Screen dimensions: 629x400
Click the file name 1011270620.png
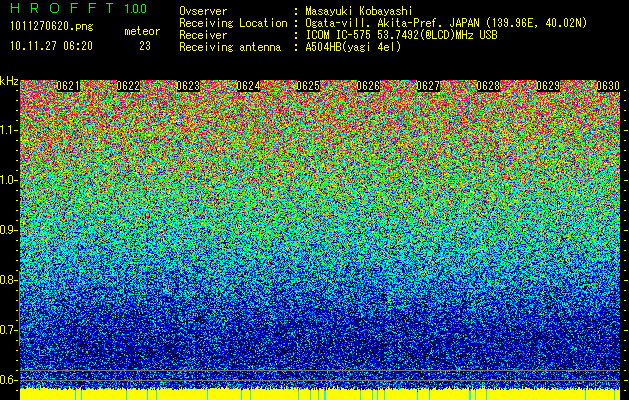52,26
